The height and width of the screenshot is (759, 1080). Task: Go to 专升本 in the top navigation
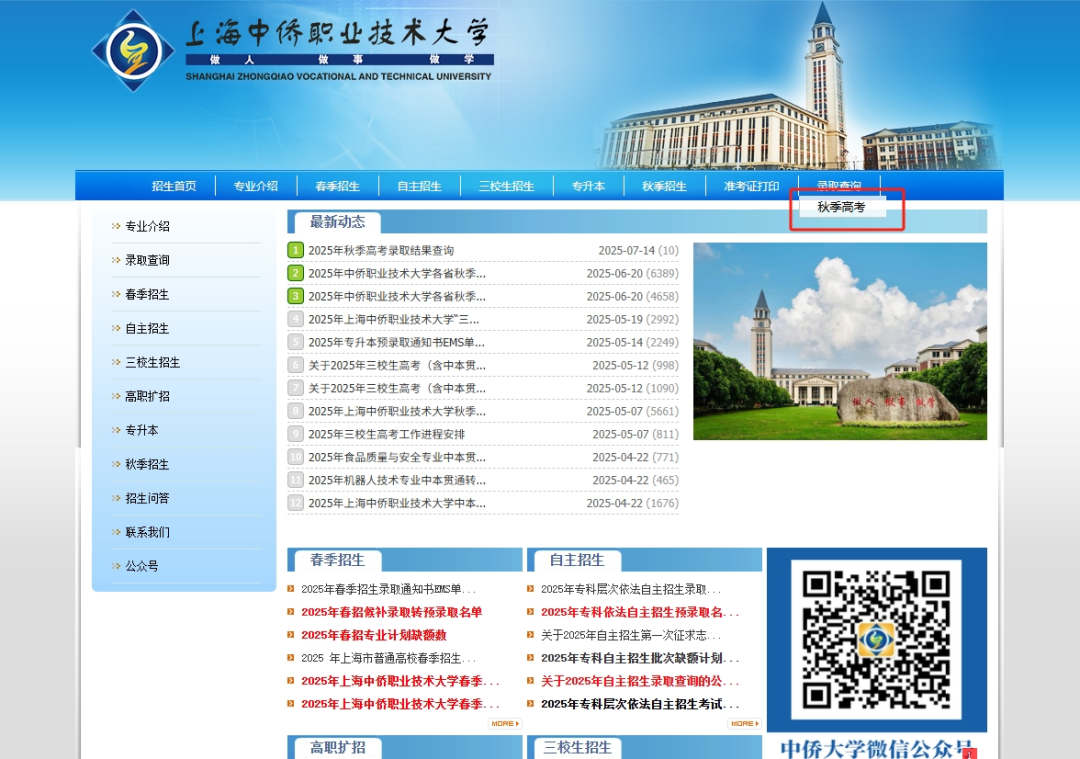pyautogui.click(x=588, y=186)
